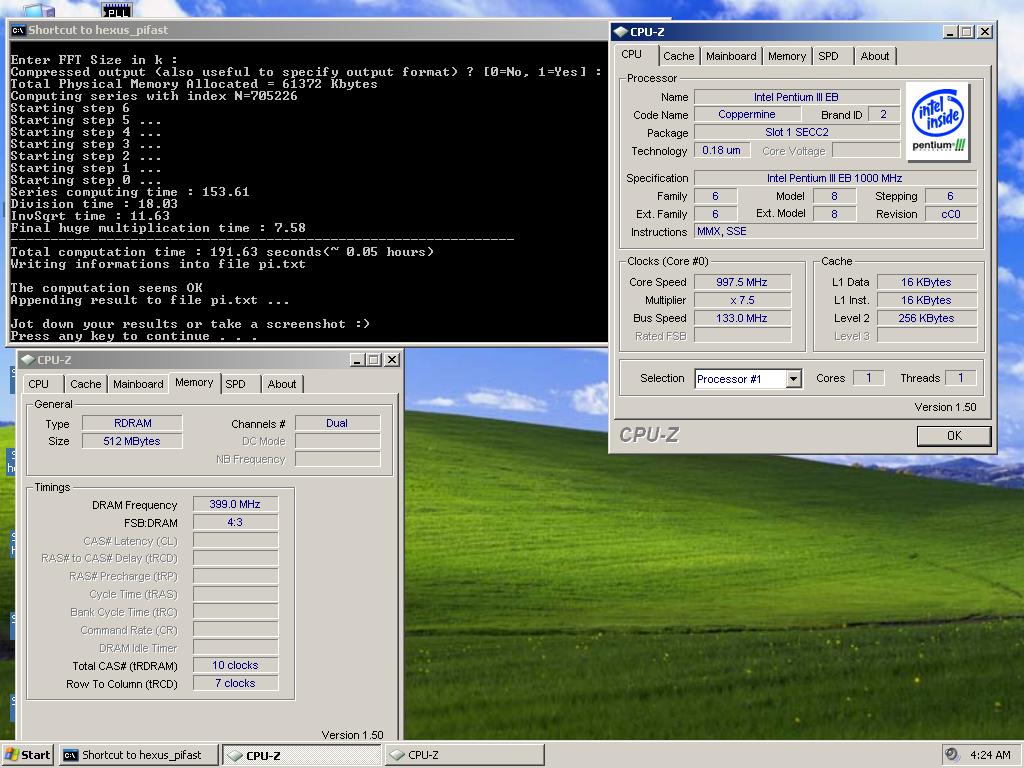Viewport: 1024px width, 768px height.
Task: Click the Package value Slot 1 SECC2
Action: [796, 132]
